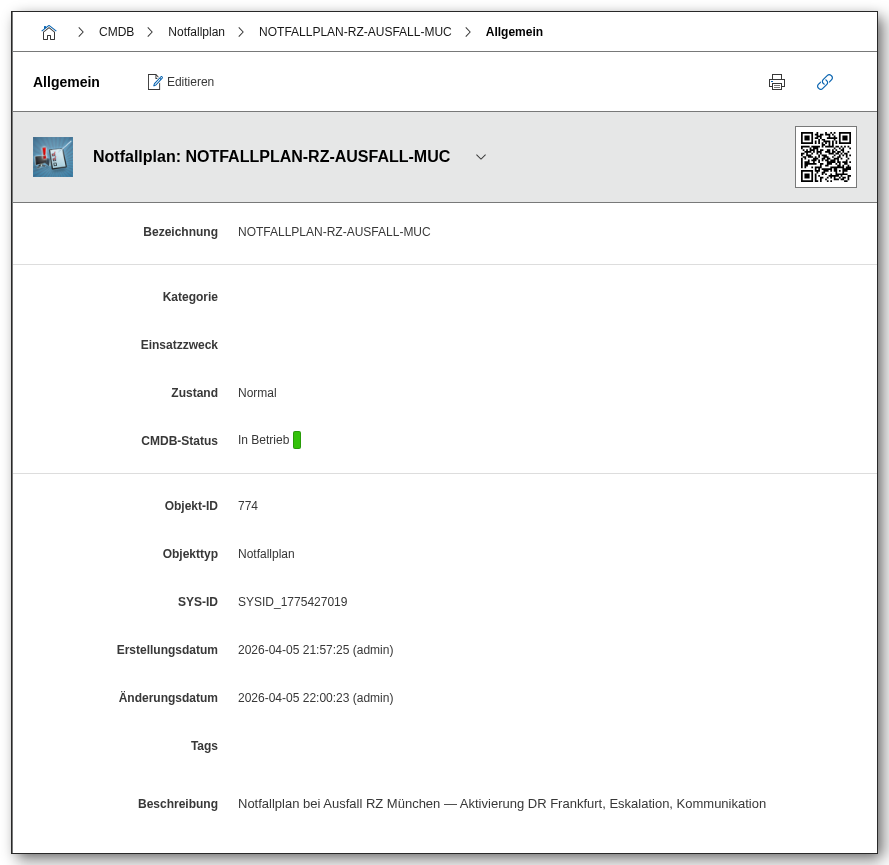Select the SYS-ID value SYSID_1775427019

[292, 602]
